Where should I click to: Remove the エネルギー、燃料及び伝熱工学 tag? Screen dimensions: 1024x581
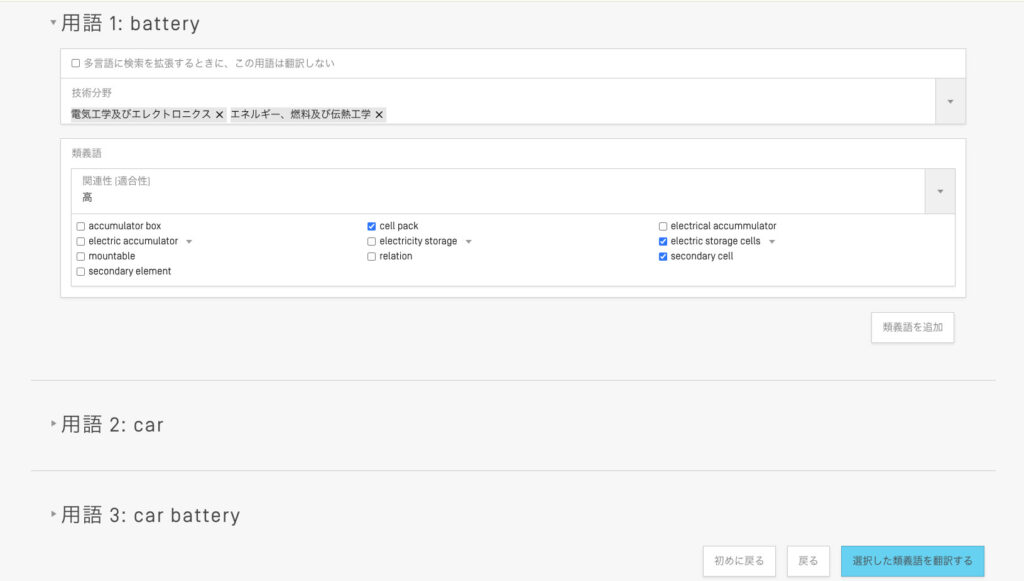pos(379,115)
